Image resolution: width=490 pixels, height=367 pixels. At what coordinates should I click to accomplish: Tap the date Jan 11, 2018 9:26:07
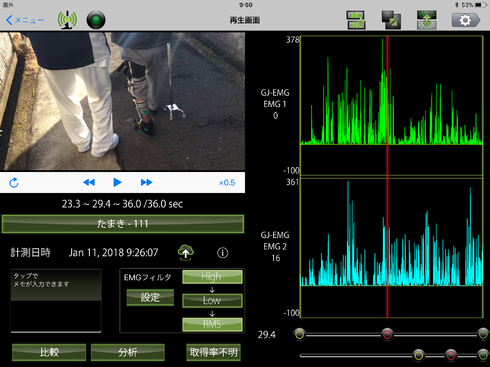click(x=114, y=252)
